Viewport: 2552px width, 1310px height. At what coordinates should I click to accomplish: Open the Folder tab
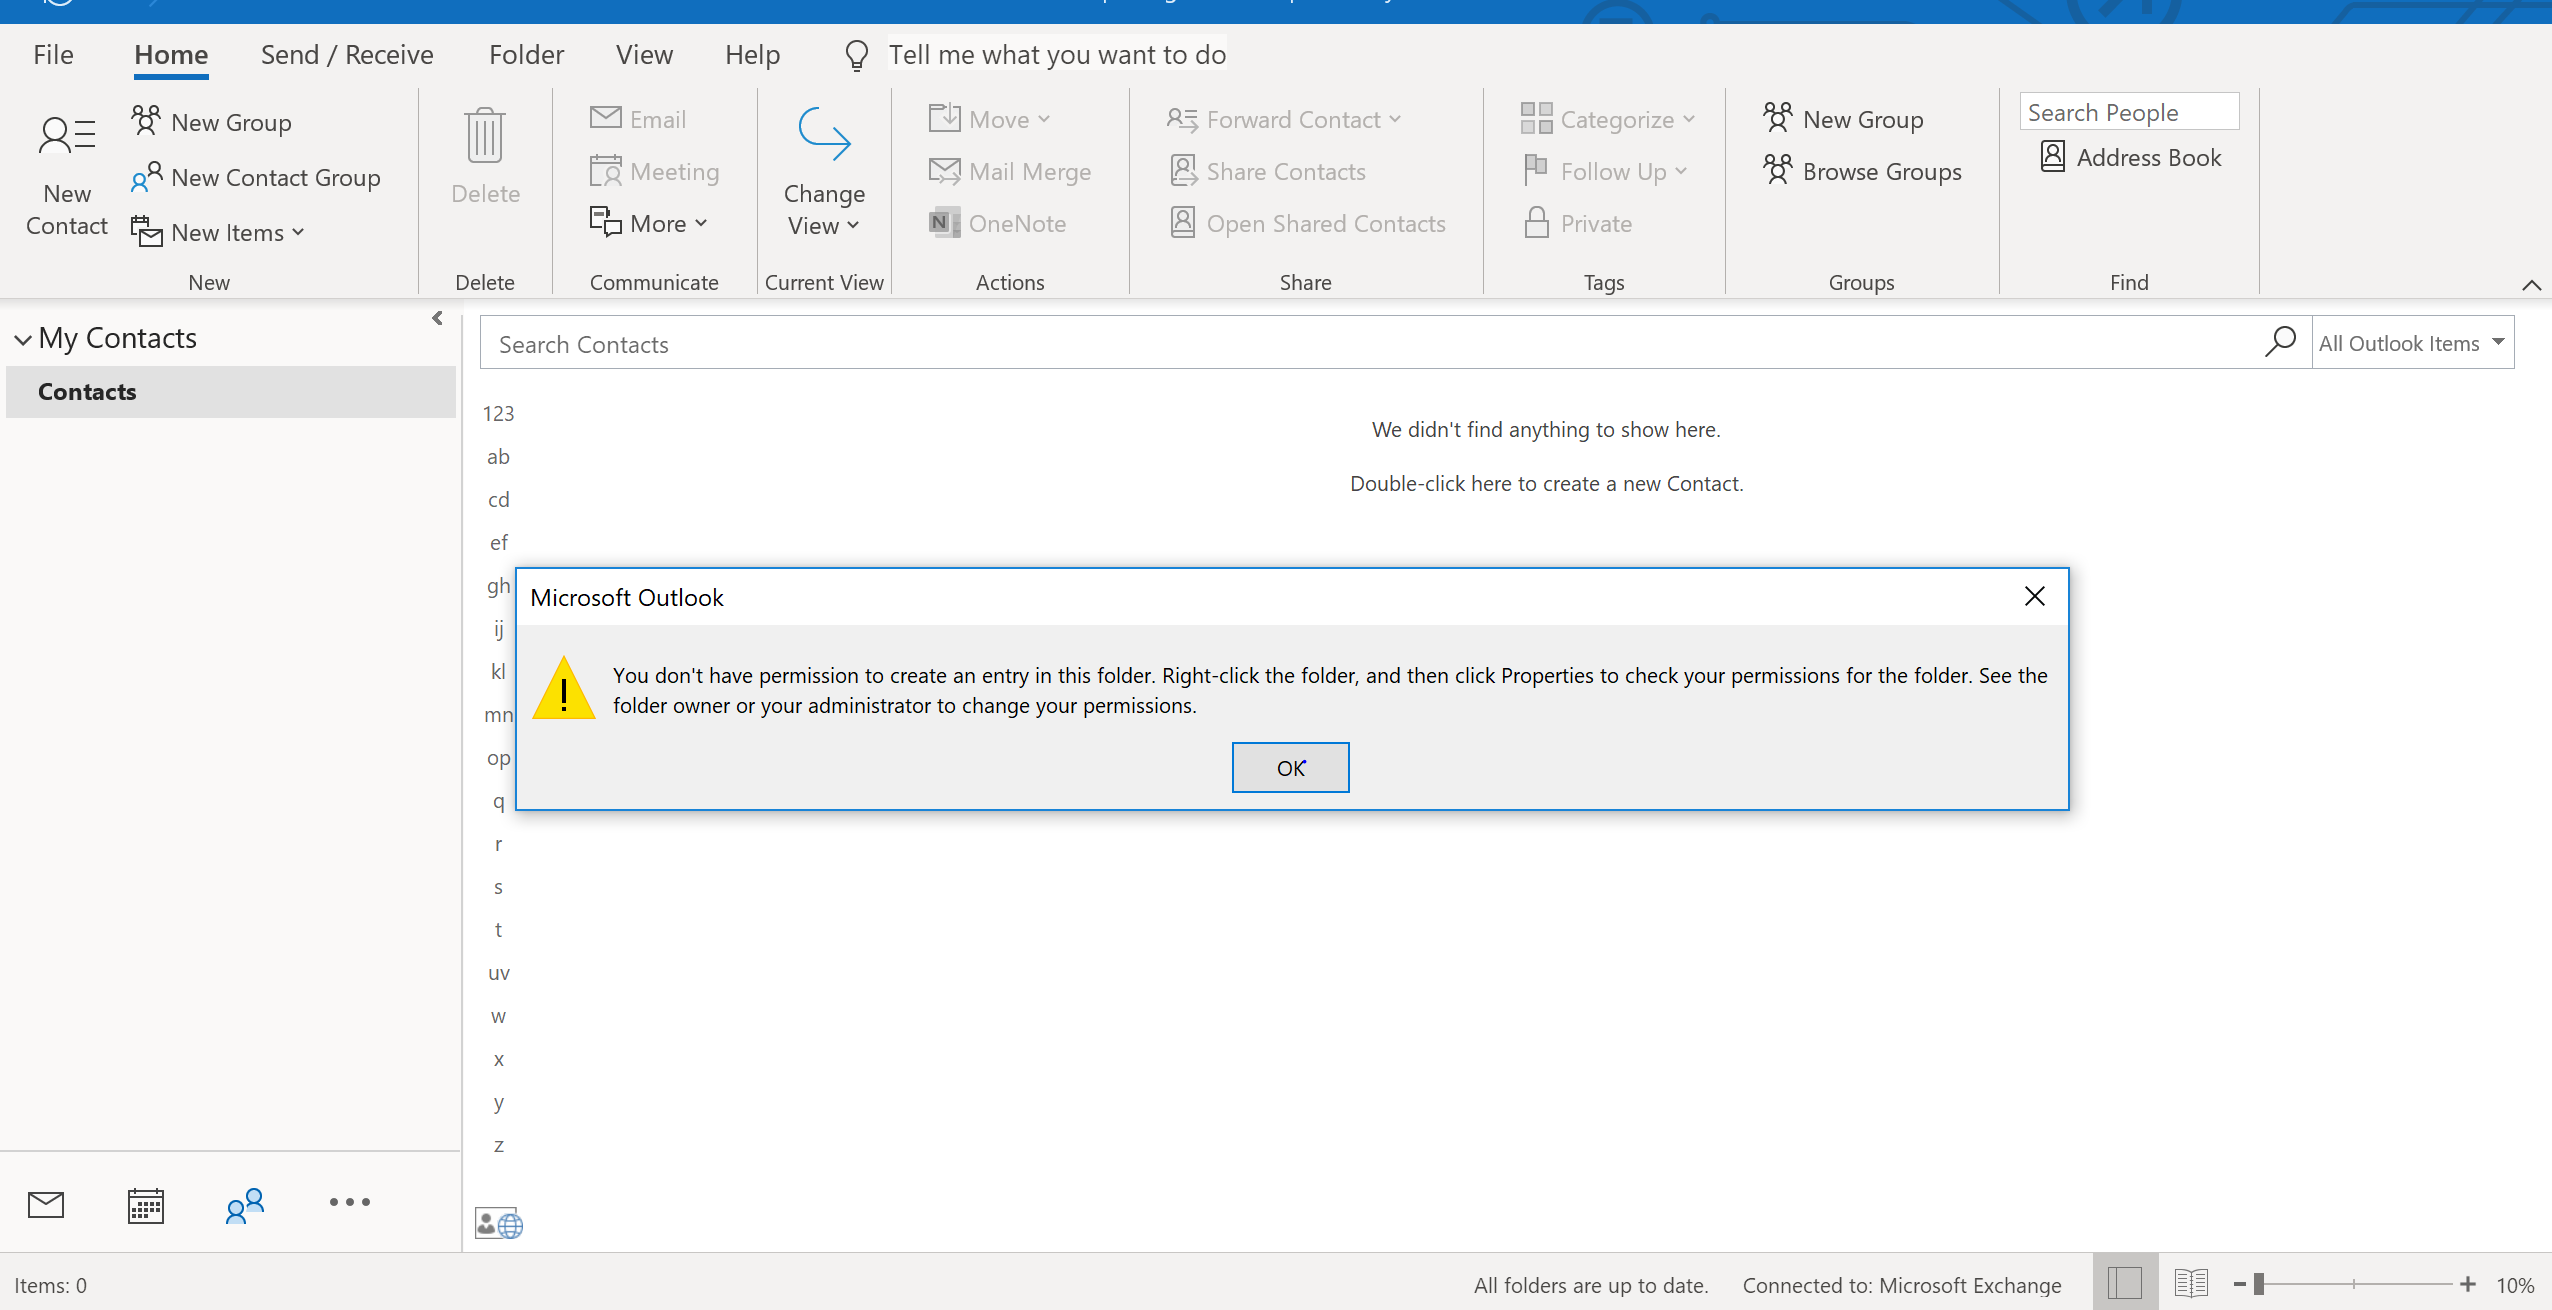[526, 54]
